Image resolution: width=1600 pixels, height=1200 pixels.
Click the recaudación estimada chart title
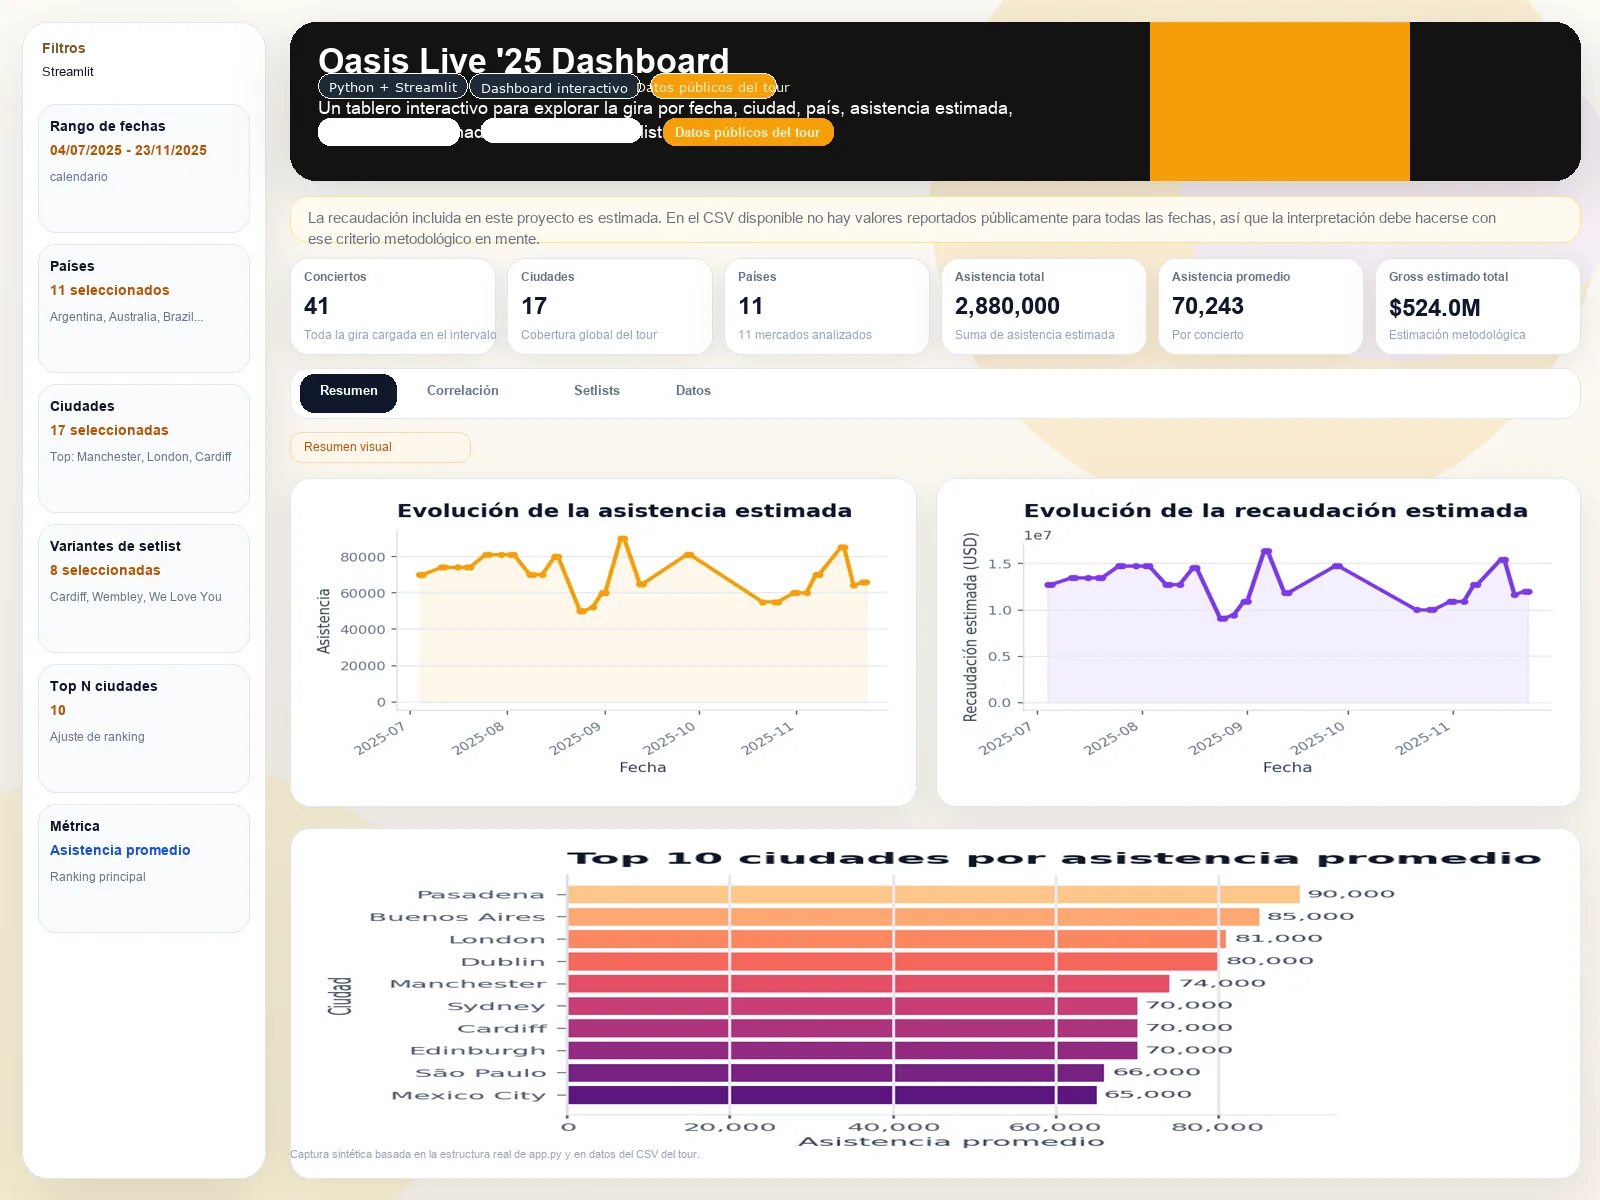[1275, 511]
